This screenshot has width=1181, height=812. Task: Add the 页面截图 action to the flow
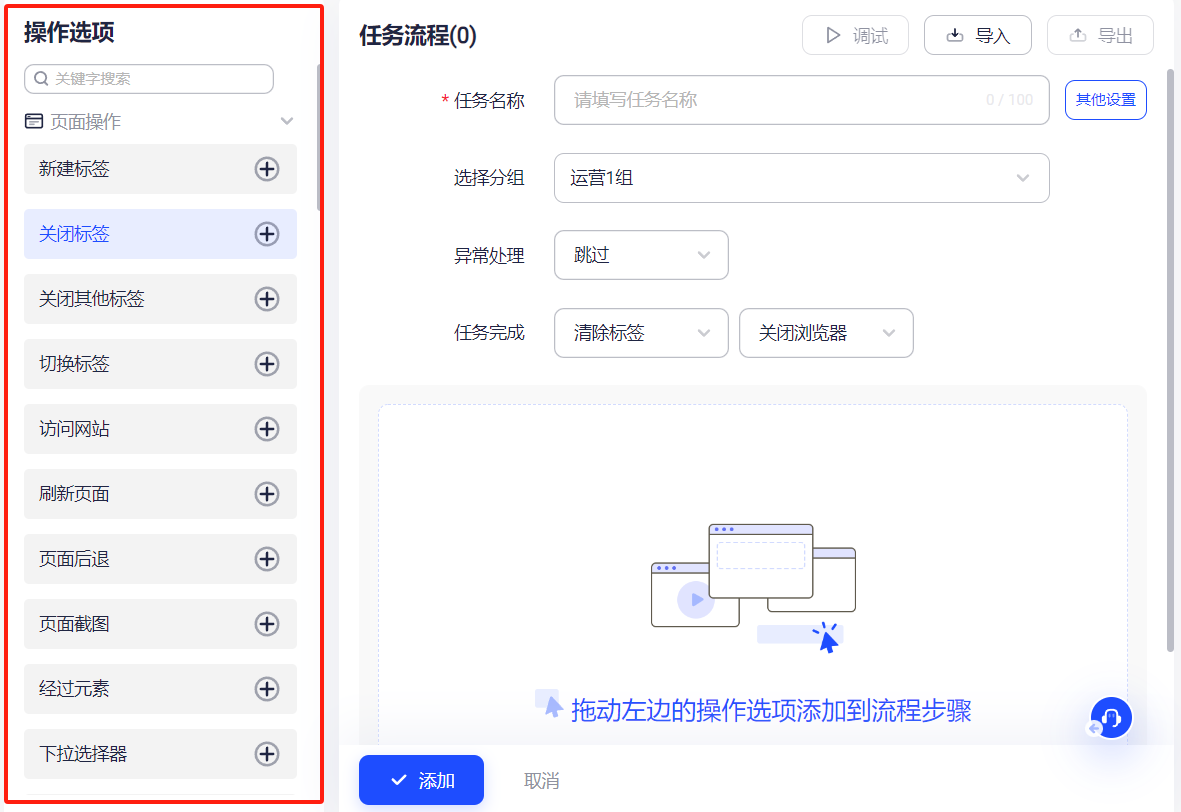click(x=267, y=624)
